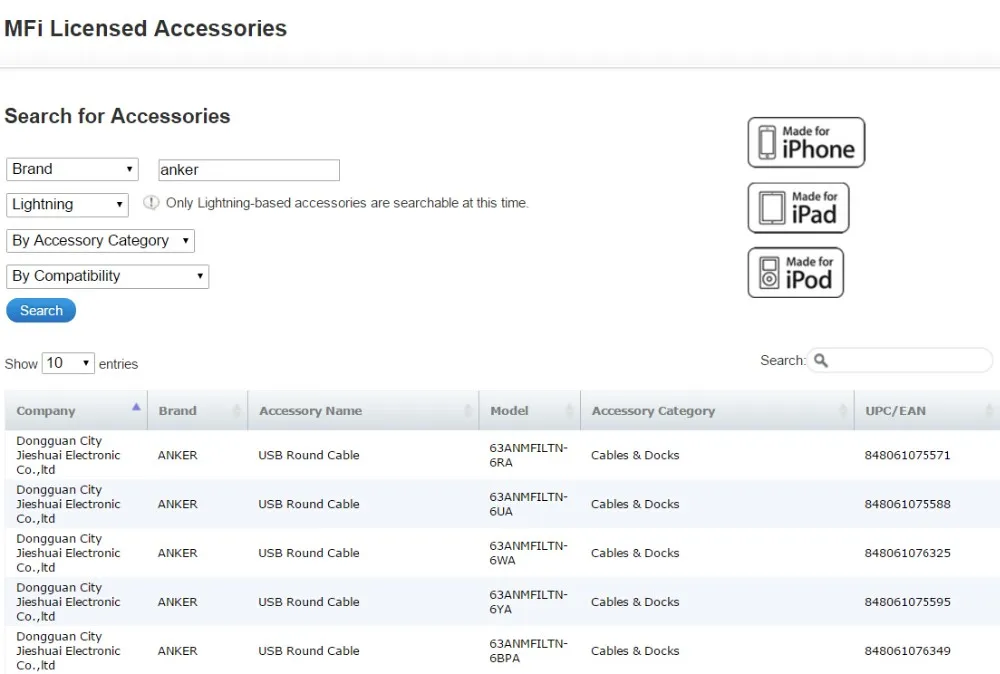Sort table by Brand header
1000x674 pixels.
point(197,411)
